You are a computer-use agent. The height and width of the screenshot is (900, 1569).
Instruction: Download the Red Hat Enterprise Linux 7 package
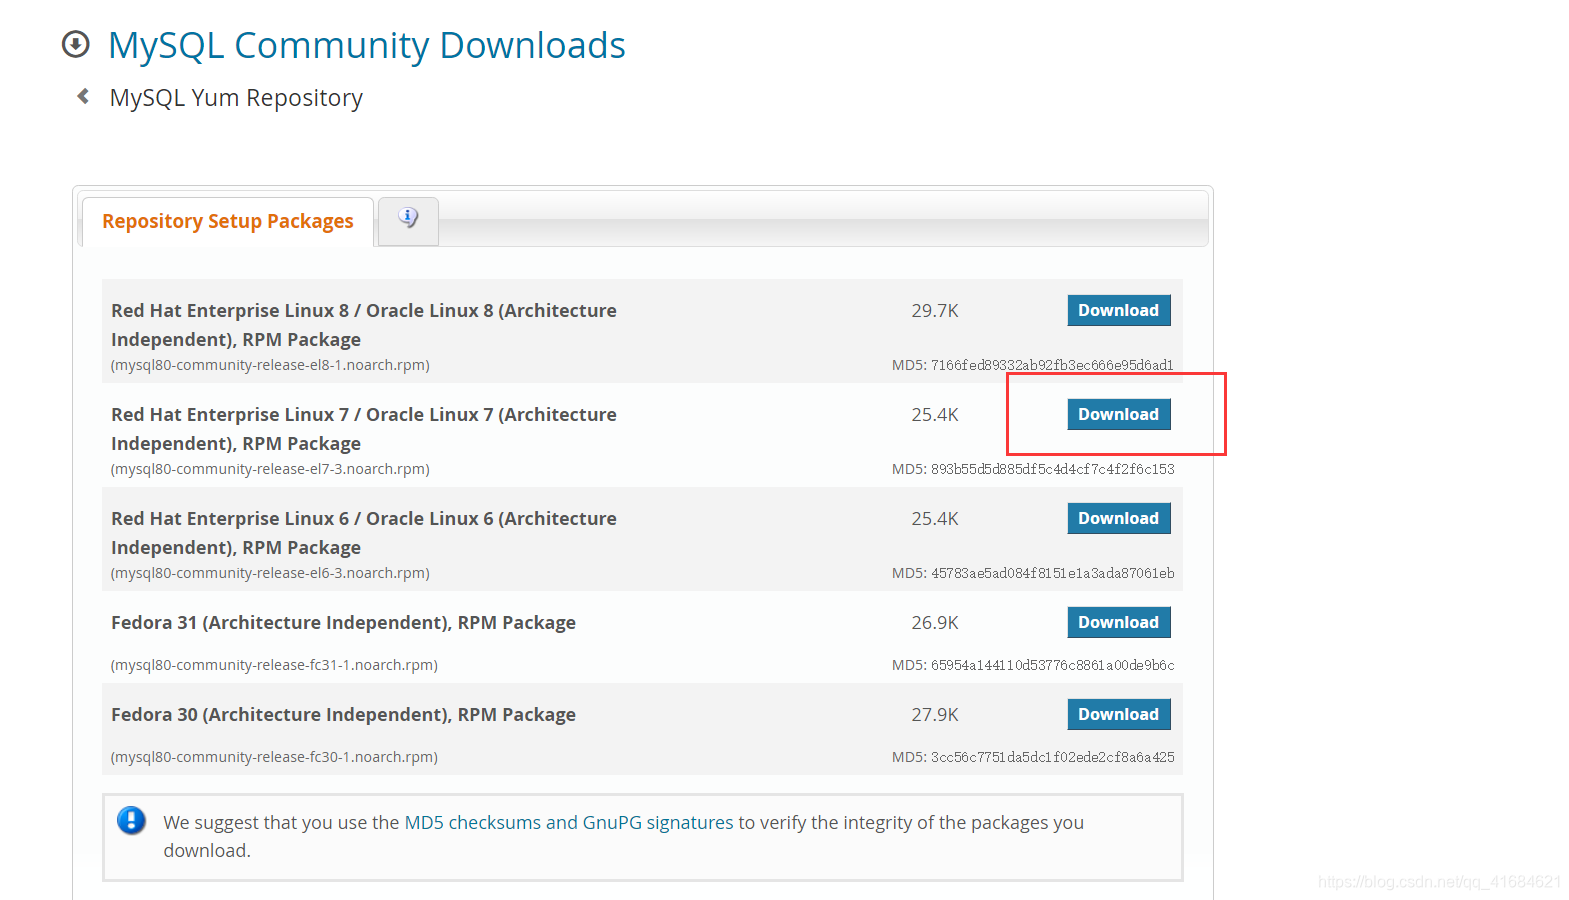(1119, 414)
